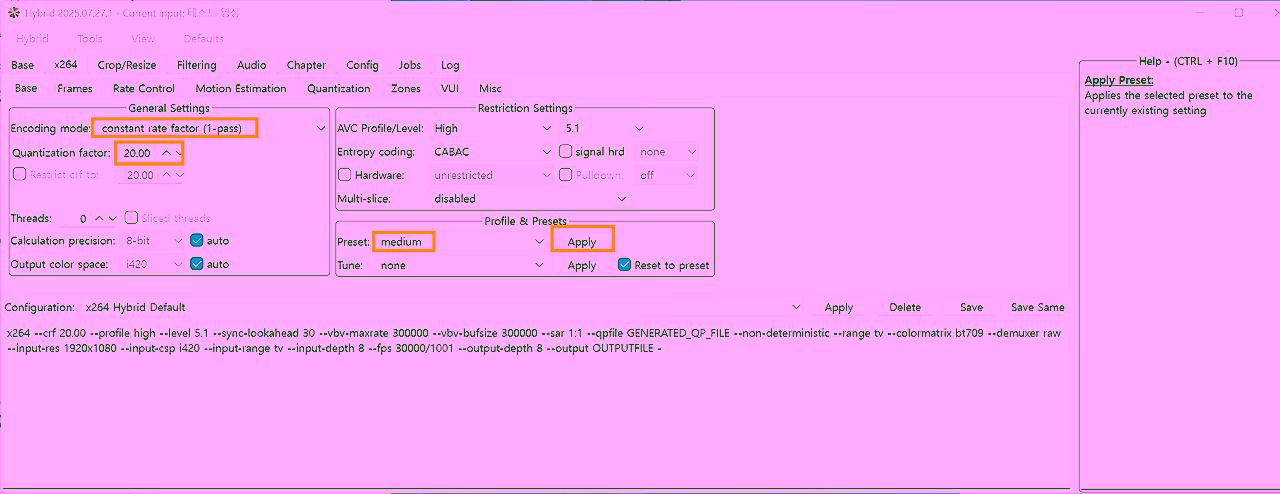The height and width of the screenshot is (494, 1280).
Task: Open AVC Level dropdown showing 5.1
Action: click(x=604, y=128)
